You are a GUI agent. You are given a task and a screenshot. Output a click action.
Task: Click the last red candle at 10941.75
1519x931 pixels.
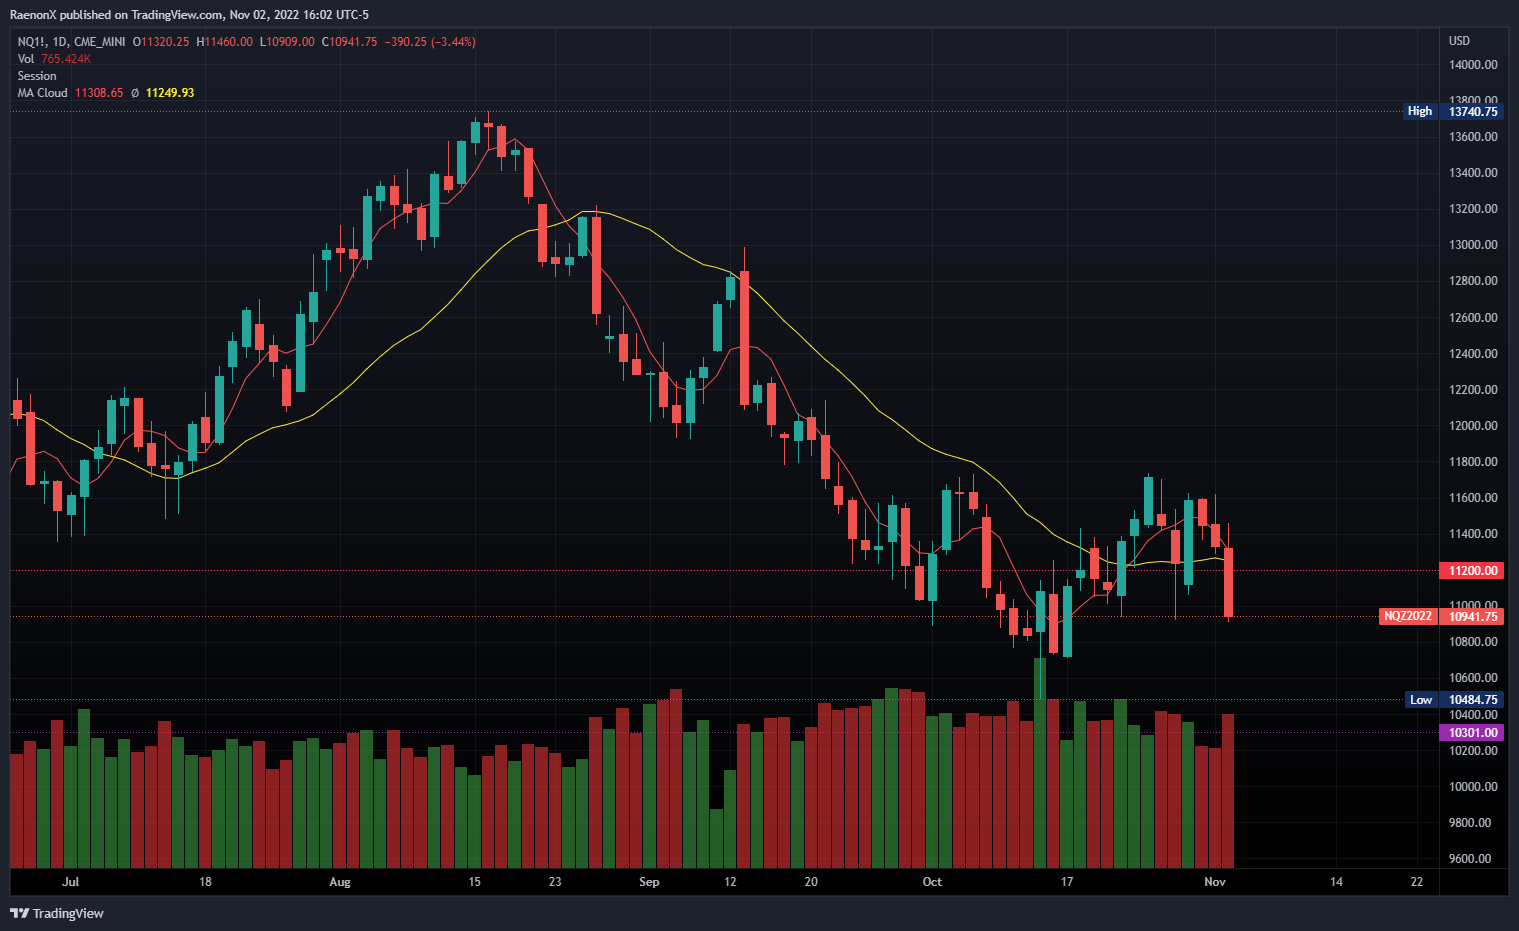1228,582
